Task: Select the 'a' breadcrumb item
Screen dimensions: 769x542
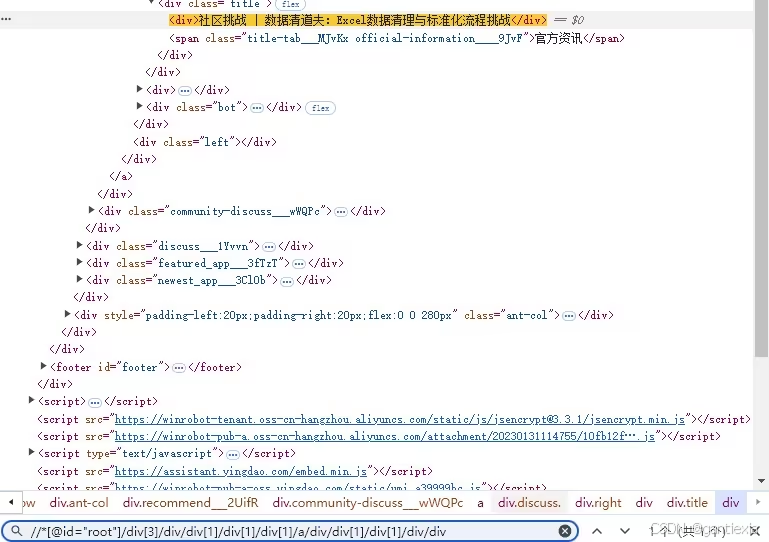Action: [480, 503]
